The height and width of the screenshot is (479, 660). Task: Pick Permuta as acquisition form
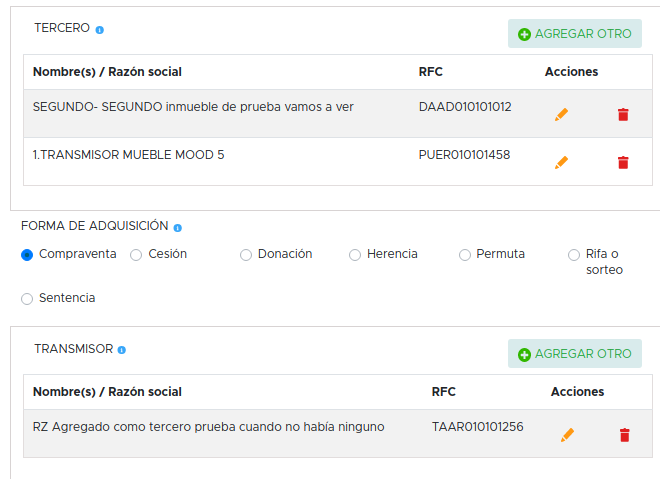(x=465, y=255)
